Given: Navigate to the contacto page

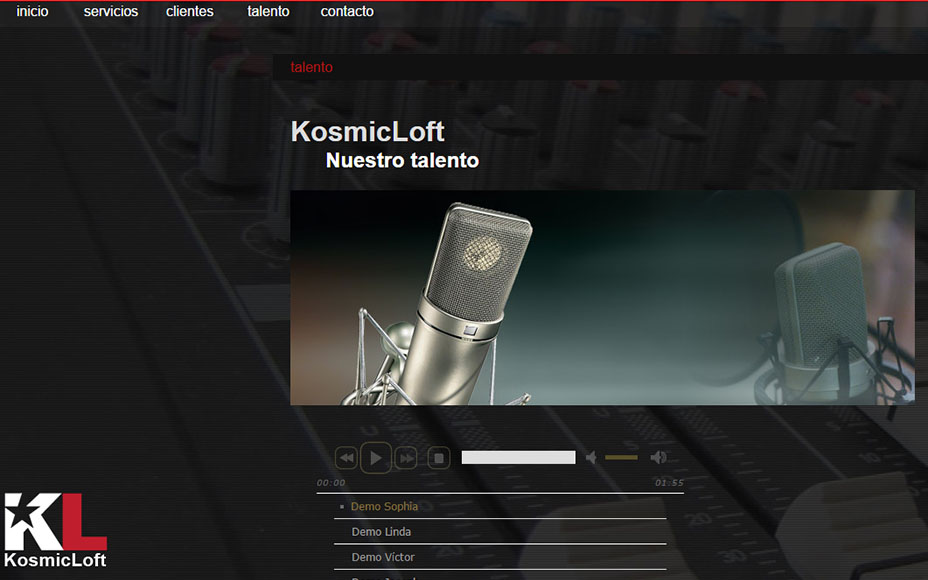Looking at the screenshot, I should point(347,12).
